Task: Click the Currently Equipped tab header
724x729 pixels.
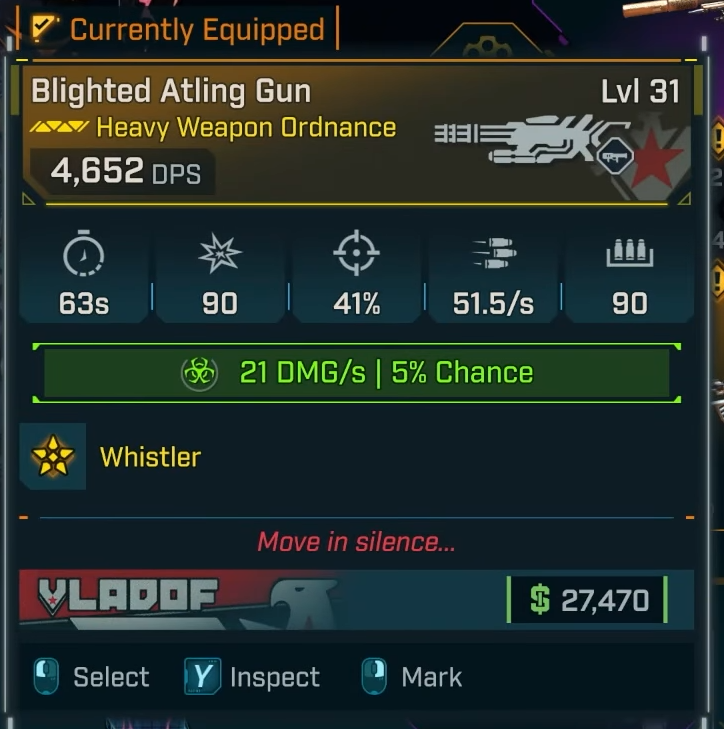Action: coord(178,28)
